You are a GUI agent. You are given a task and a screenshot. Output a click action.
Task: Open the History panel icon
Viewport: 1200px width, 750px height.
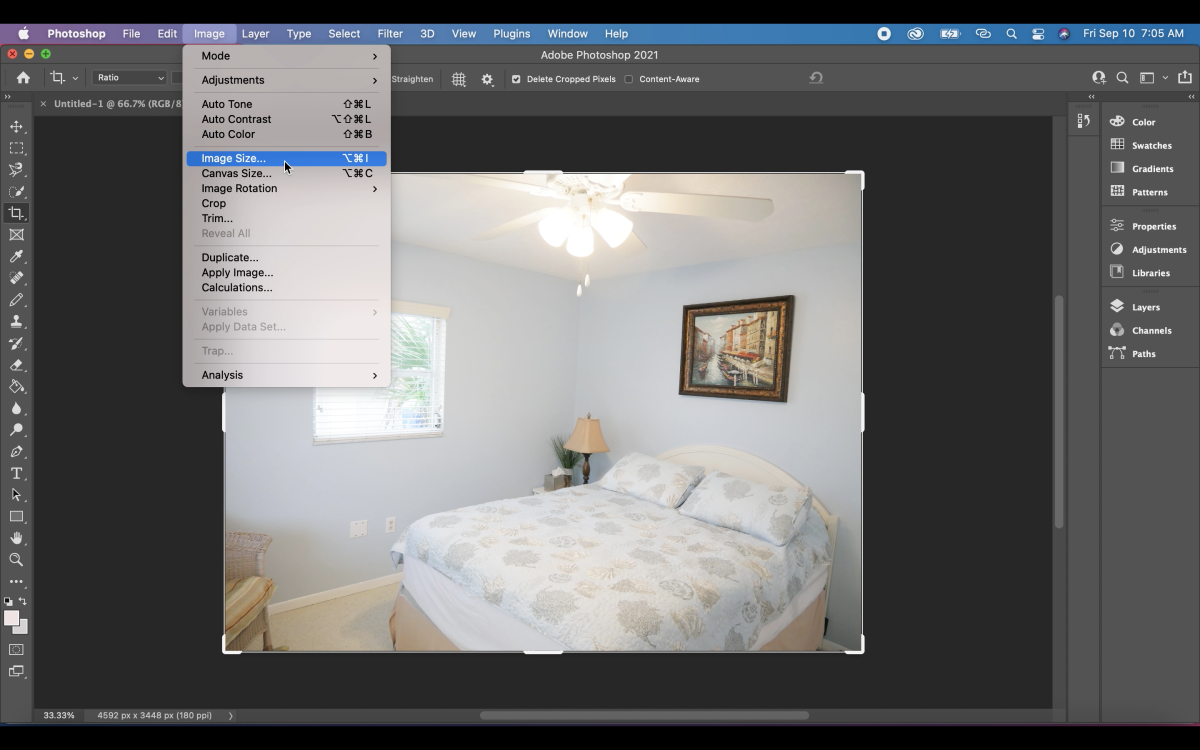[1084, 121]
